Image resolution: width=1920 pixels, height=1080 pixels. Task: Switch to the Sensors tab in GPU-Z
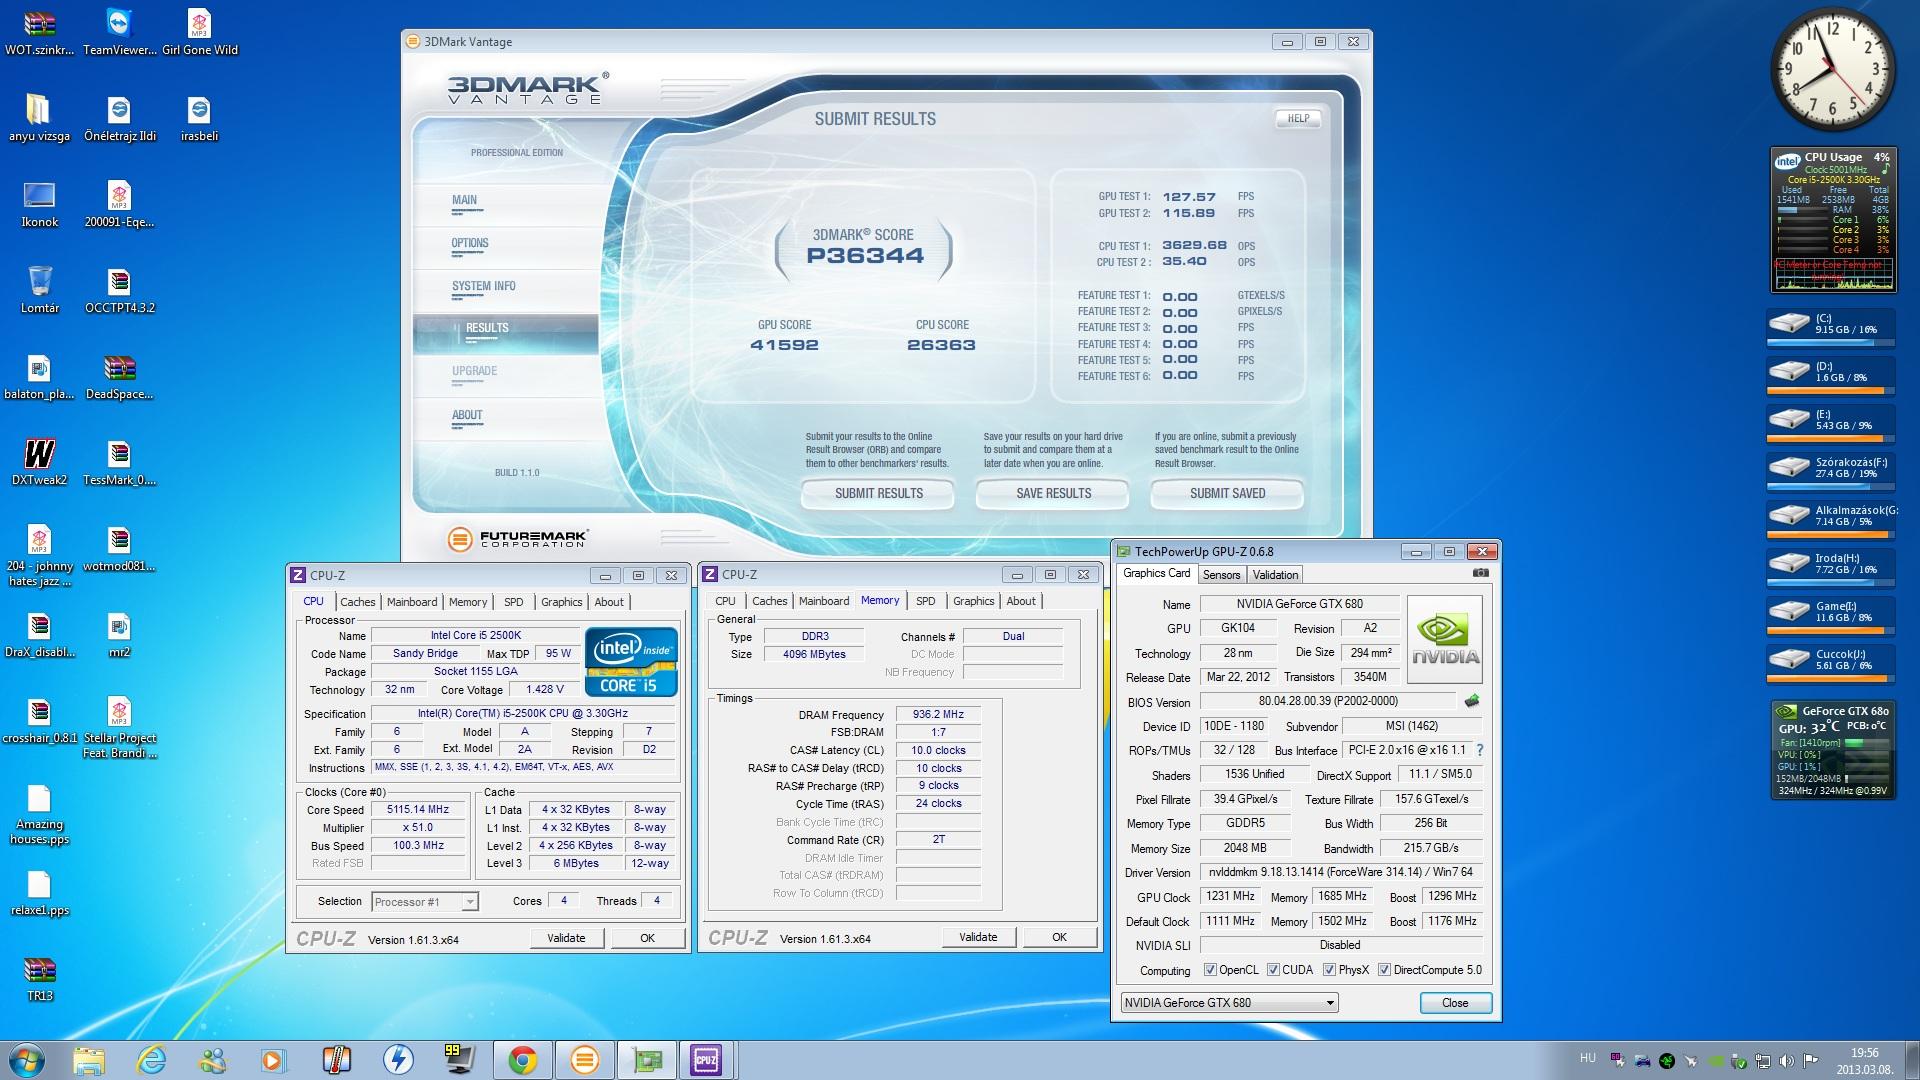(1221, 575)
